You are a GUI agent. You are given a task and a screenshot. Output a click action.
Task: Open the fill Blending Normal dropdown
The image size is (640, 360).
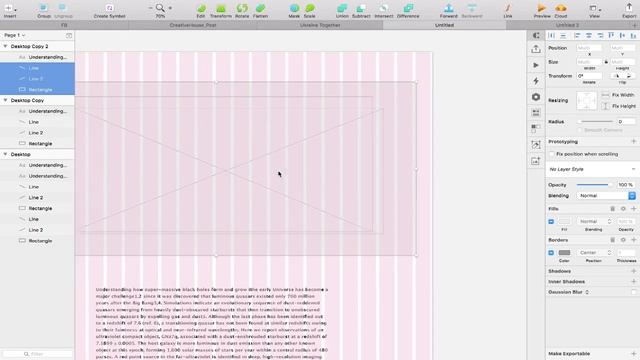[594, 221]
